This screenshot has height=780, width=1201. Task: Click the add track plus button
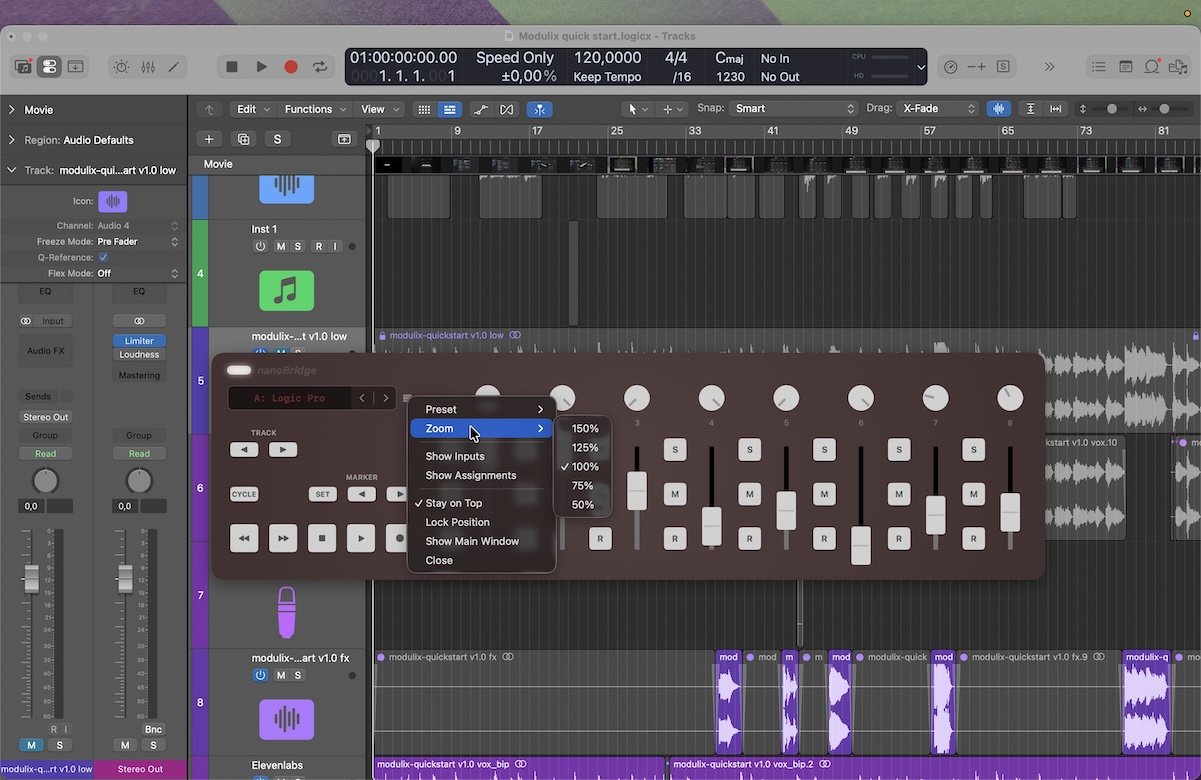(209, 139)
